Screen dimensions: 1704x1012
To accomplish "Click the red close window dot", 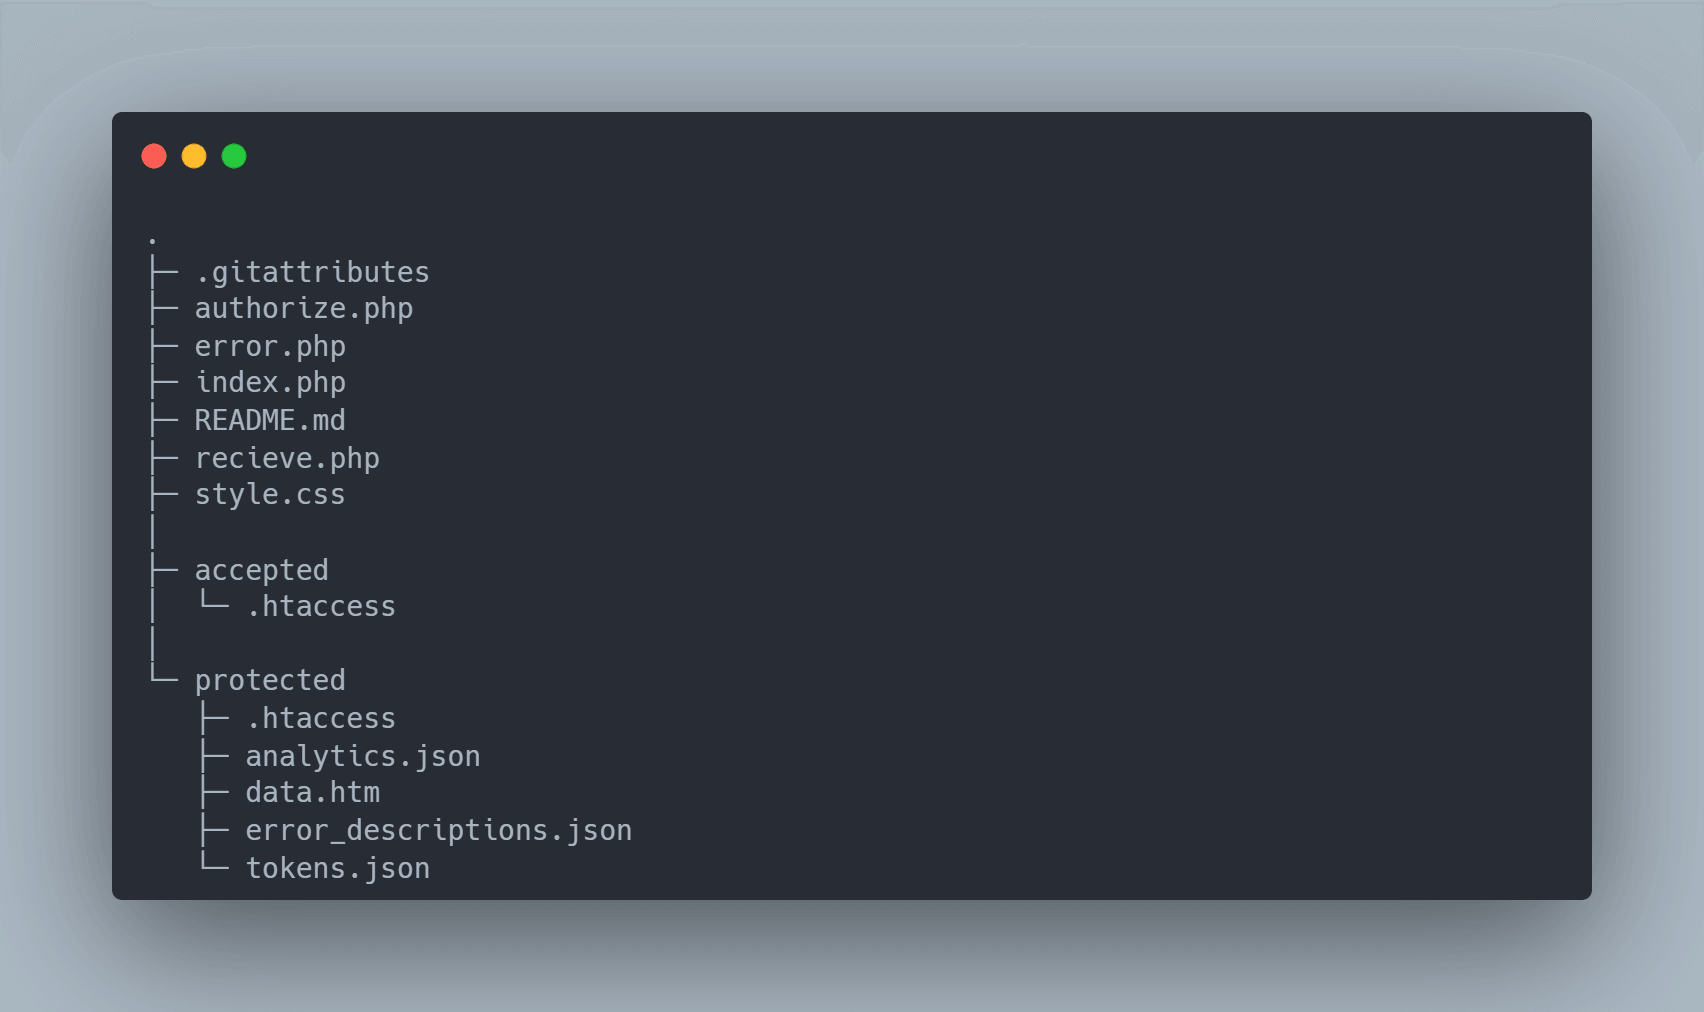I will [154, 156].
